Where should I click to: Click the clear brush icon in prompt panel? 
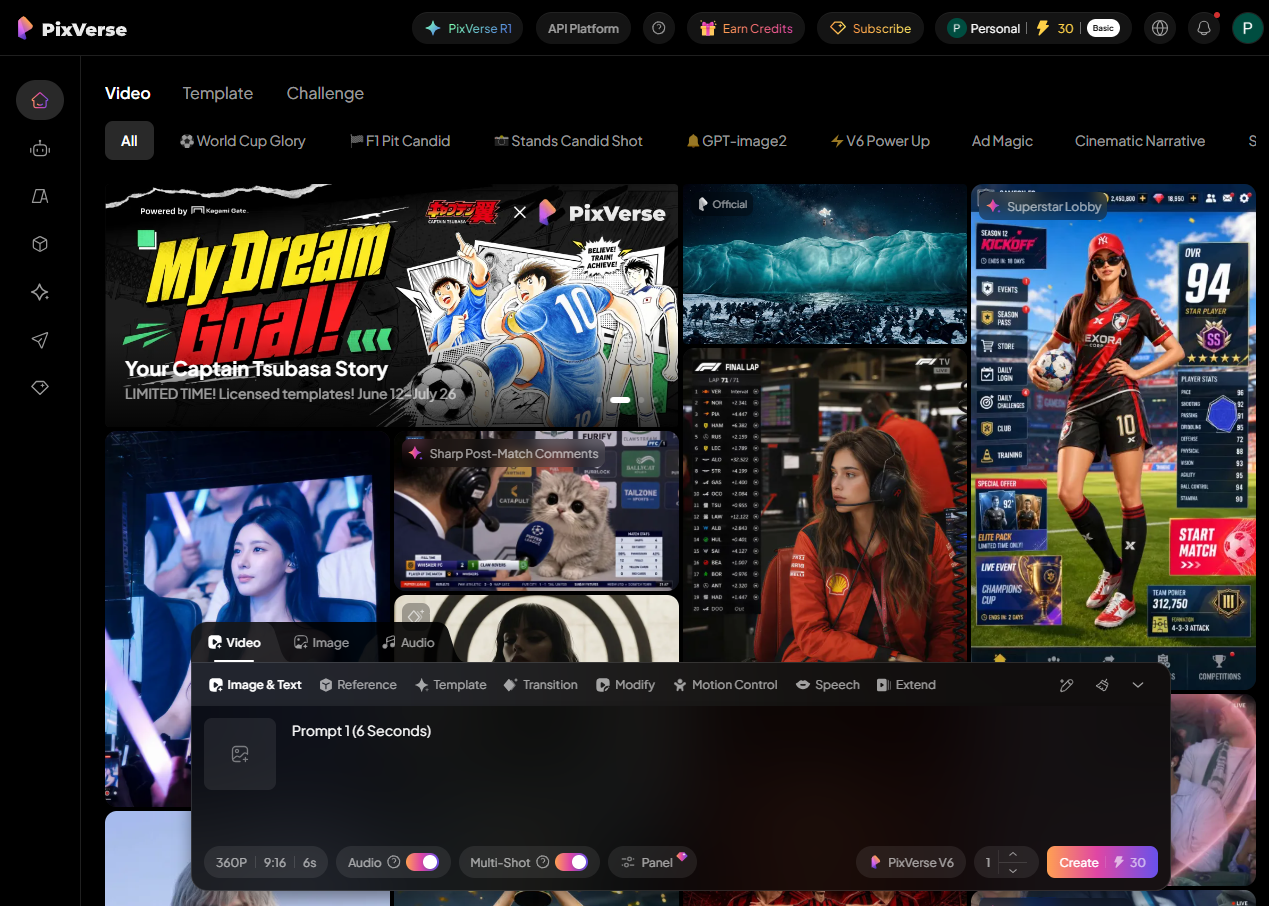pyautogui.click(x=1102, y=685)
